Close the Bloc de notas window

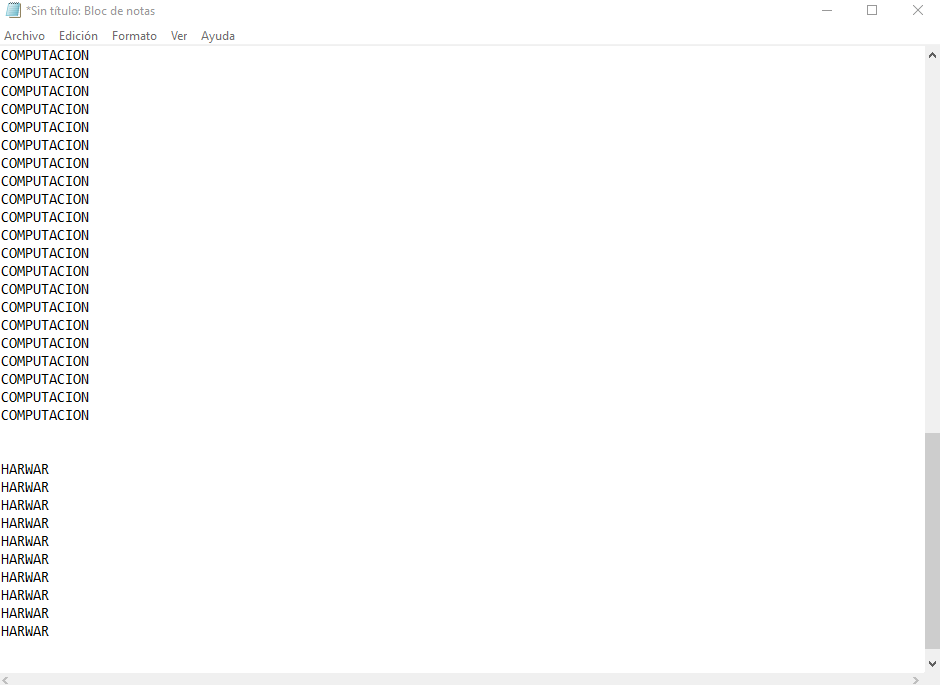[x=918, y=11]
